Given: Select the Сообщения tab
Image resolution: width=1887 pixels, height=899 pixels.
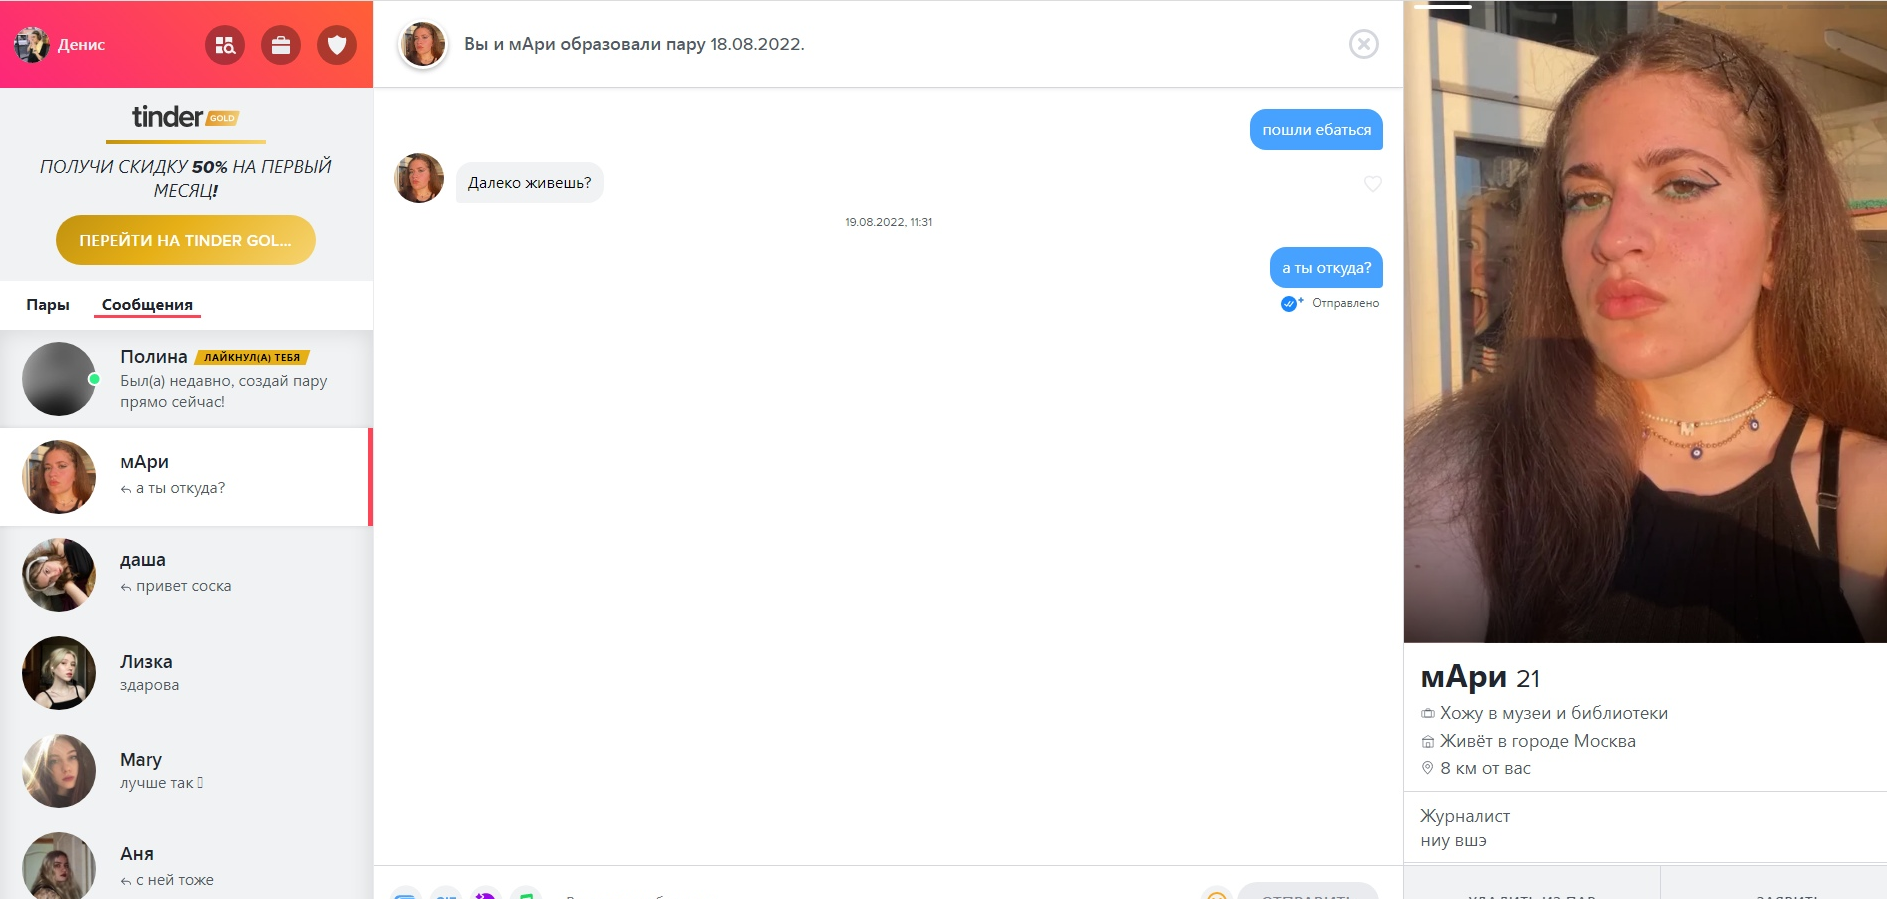Looking at the screenshot, I should click(147, 305).
